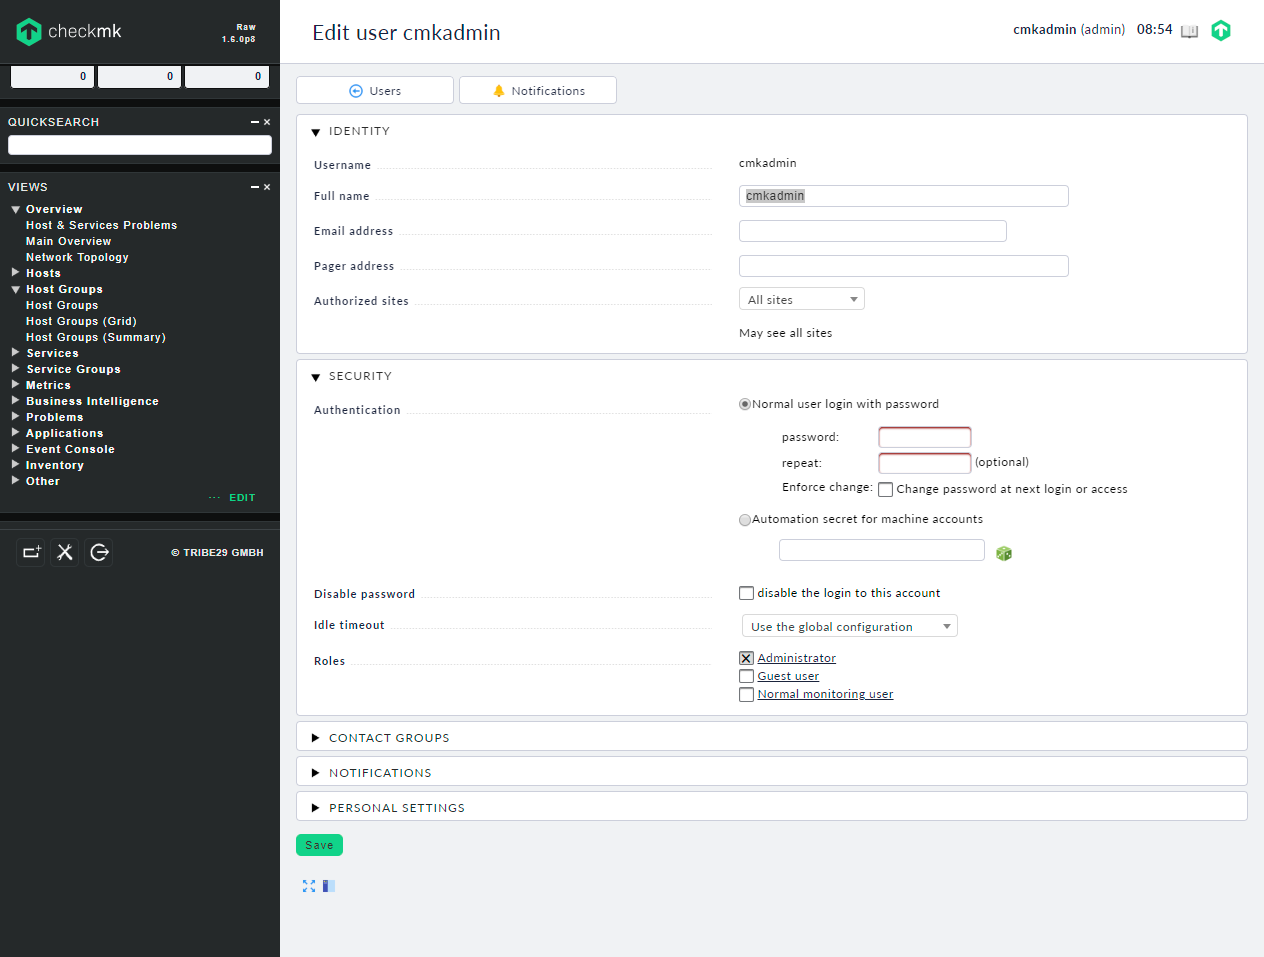Open the Main Overview view
The image size is (1264, 957).
pos(68,241)
